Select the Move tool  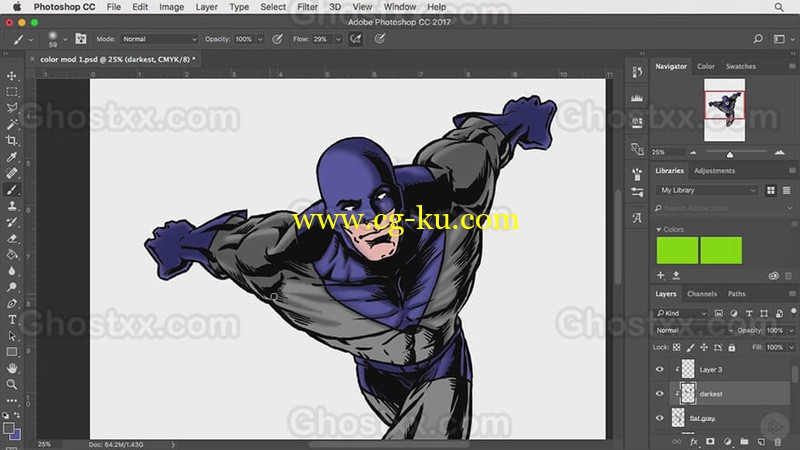coord(12,76)
